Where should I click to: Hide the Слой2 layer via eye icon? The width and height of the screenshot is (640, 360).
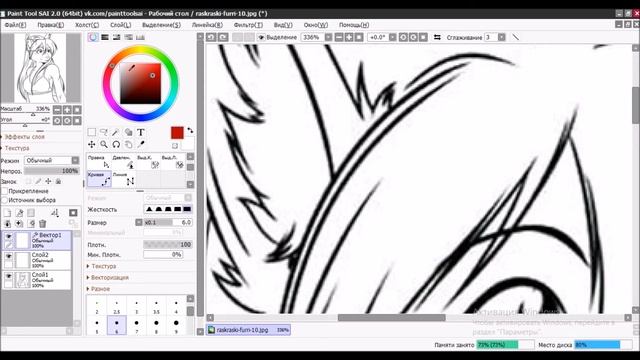coord(8,256)
